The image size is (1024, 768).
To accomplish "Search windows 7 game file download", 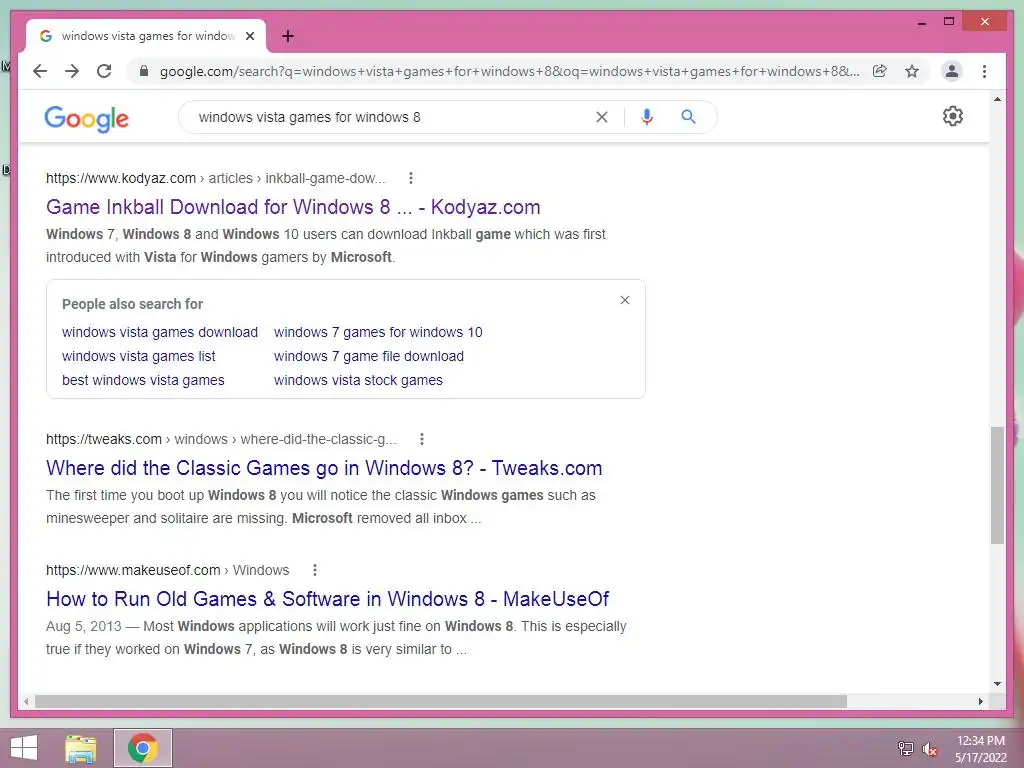I will 369,356.
